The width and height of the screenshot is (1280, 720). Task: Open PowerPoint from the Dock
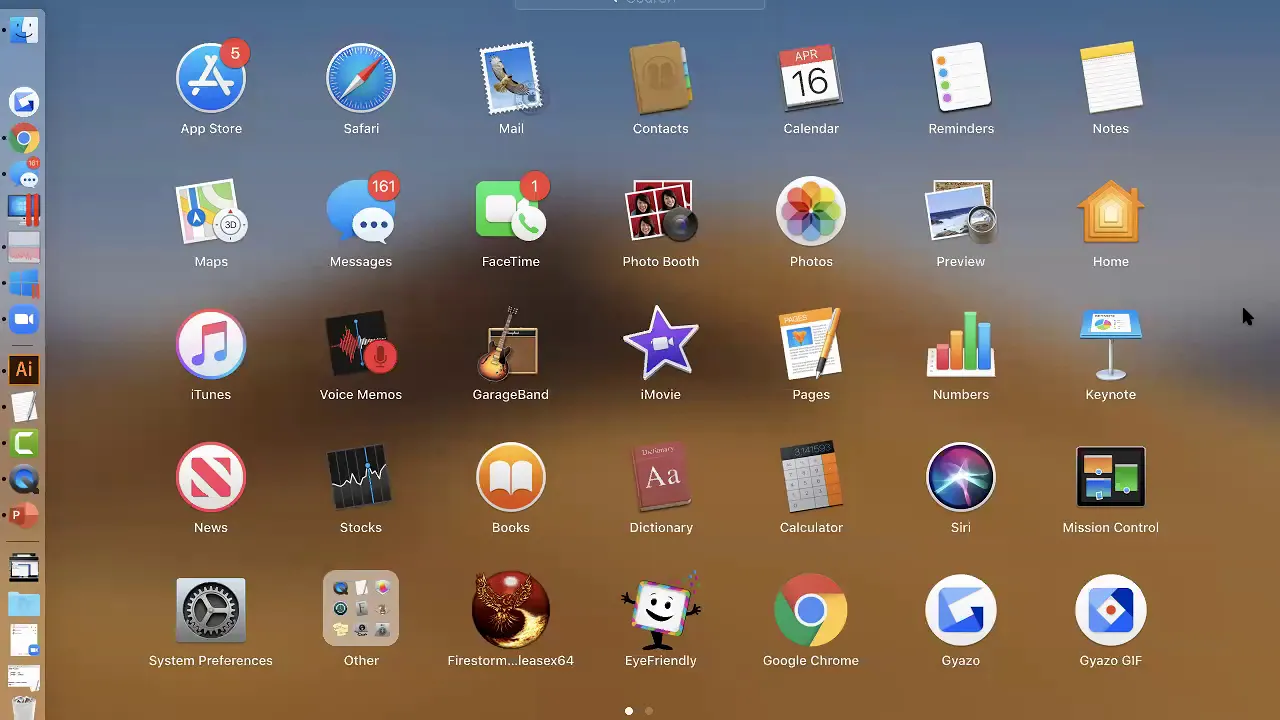coord(24,516)
